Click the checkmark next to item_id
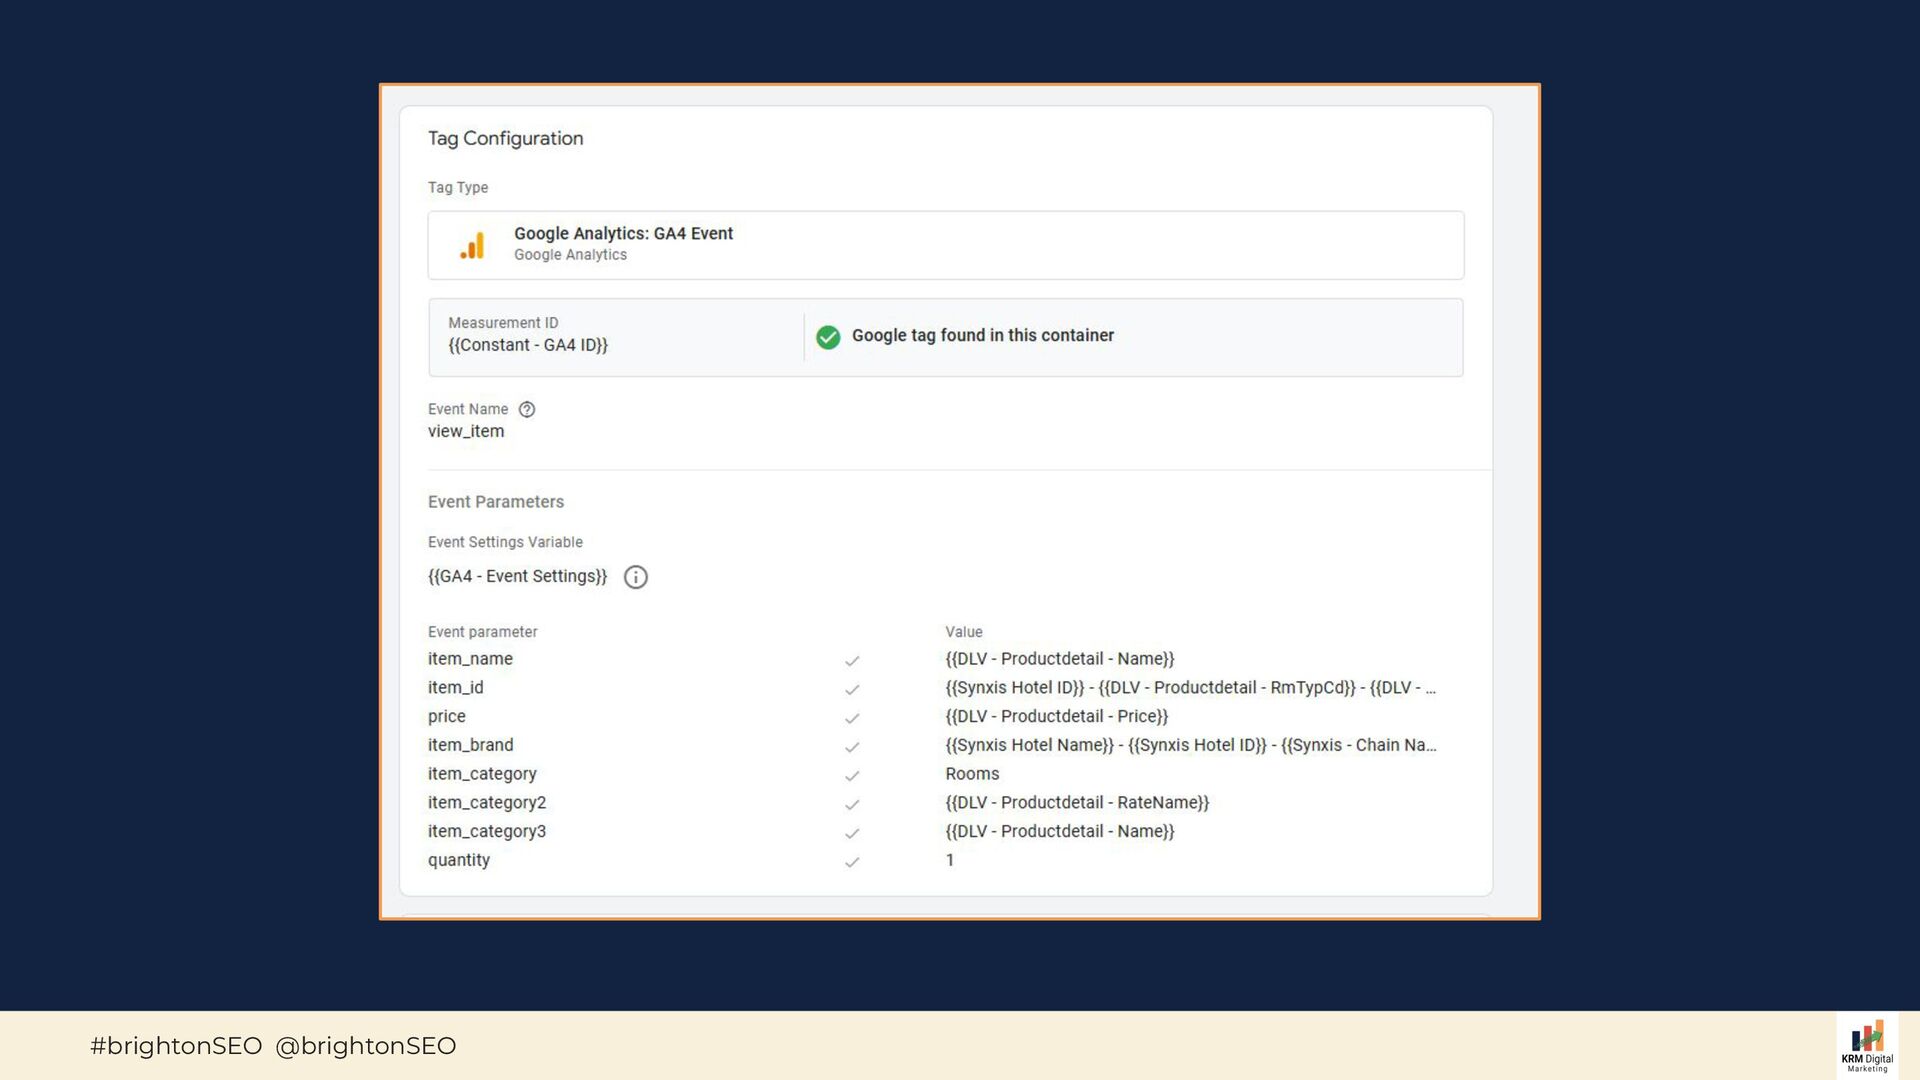 (x=852, y=690)
